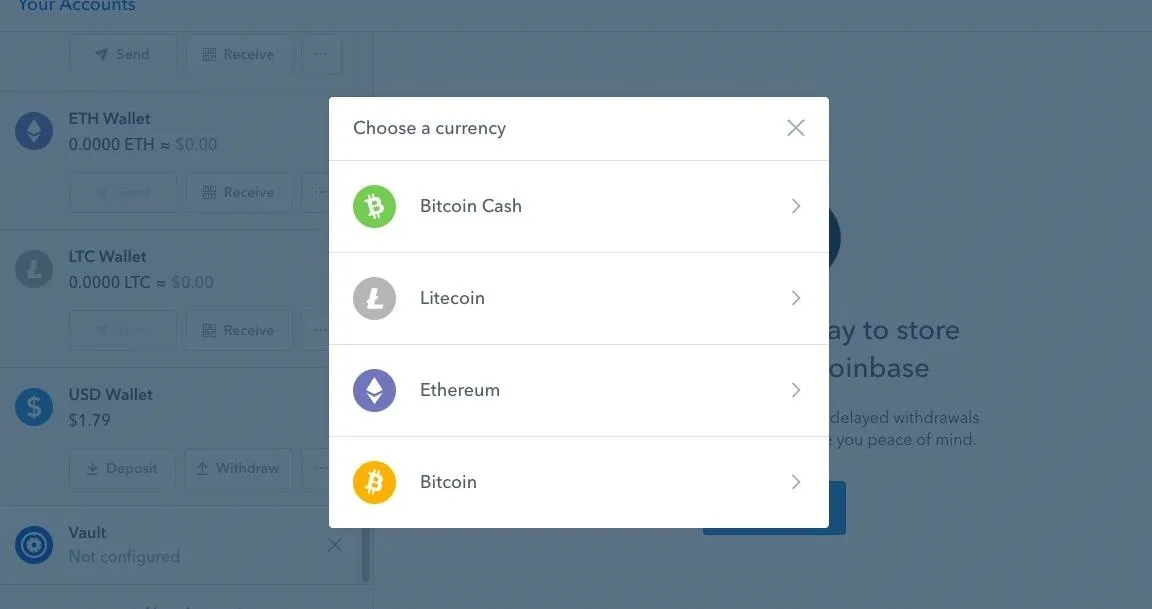This screenshot has height=609, width=1152.
Task: Choose Bitcoin from the currency list
Action: pyautogui.click(x=578, y=482)
